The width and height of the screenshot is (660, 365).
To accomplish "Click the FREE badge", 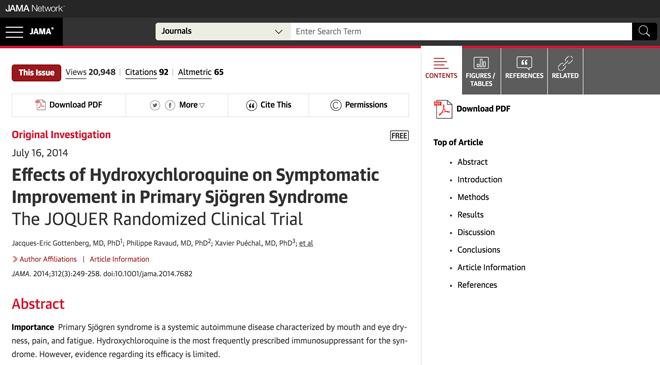I will pyautogui.click(x=399, y=136).
